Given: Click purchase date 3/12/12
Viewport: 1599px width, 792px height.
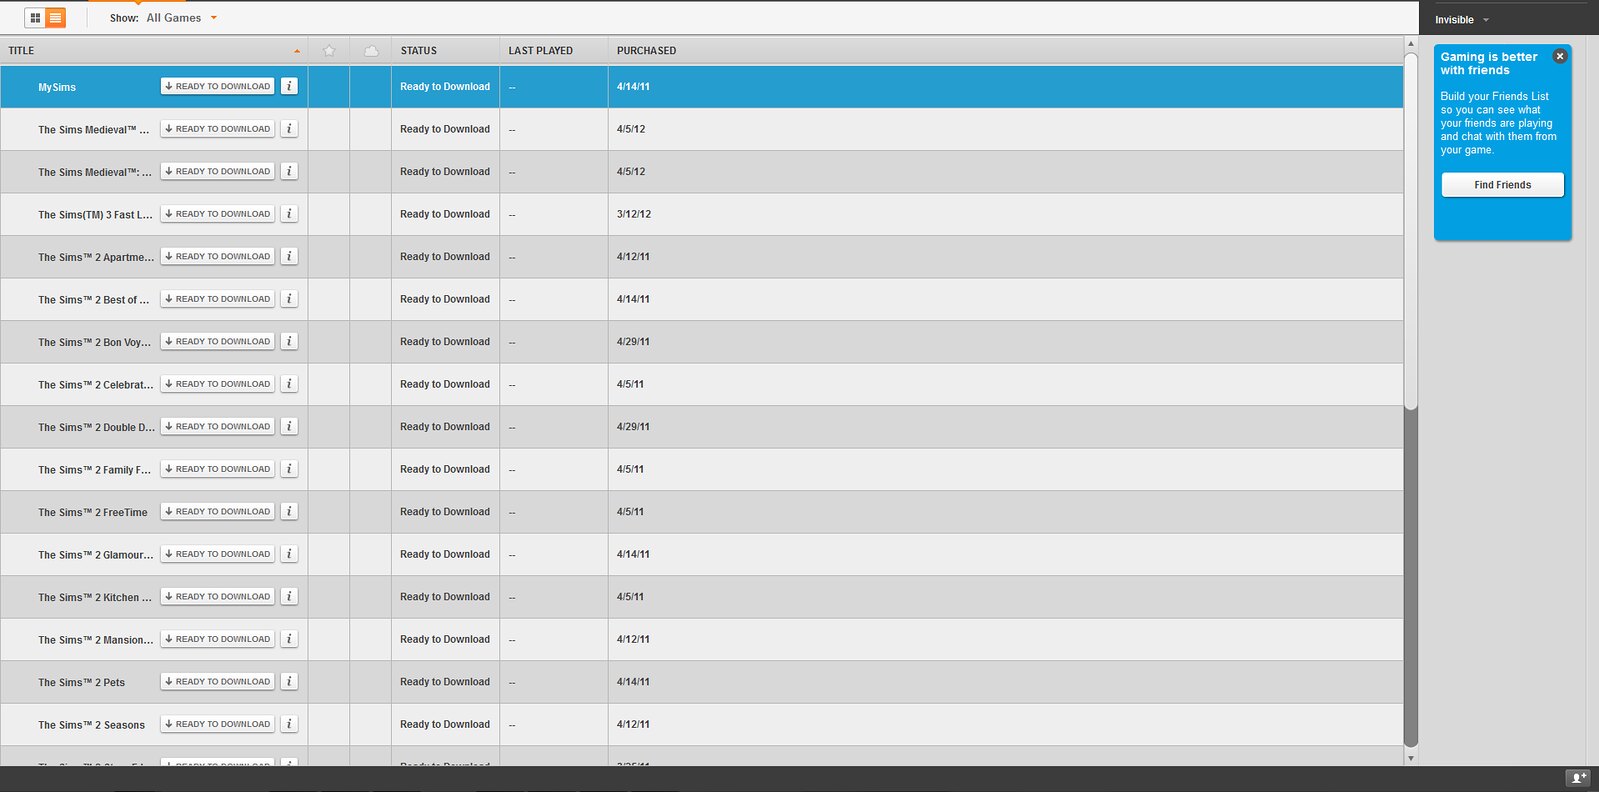Looking at the screenshot, I should coord(634,214).
